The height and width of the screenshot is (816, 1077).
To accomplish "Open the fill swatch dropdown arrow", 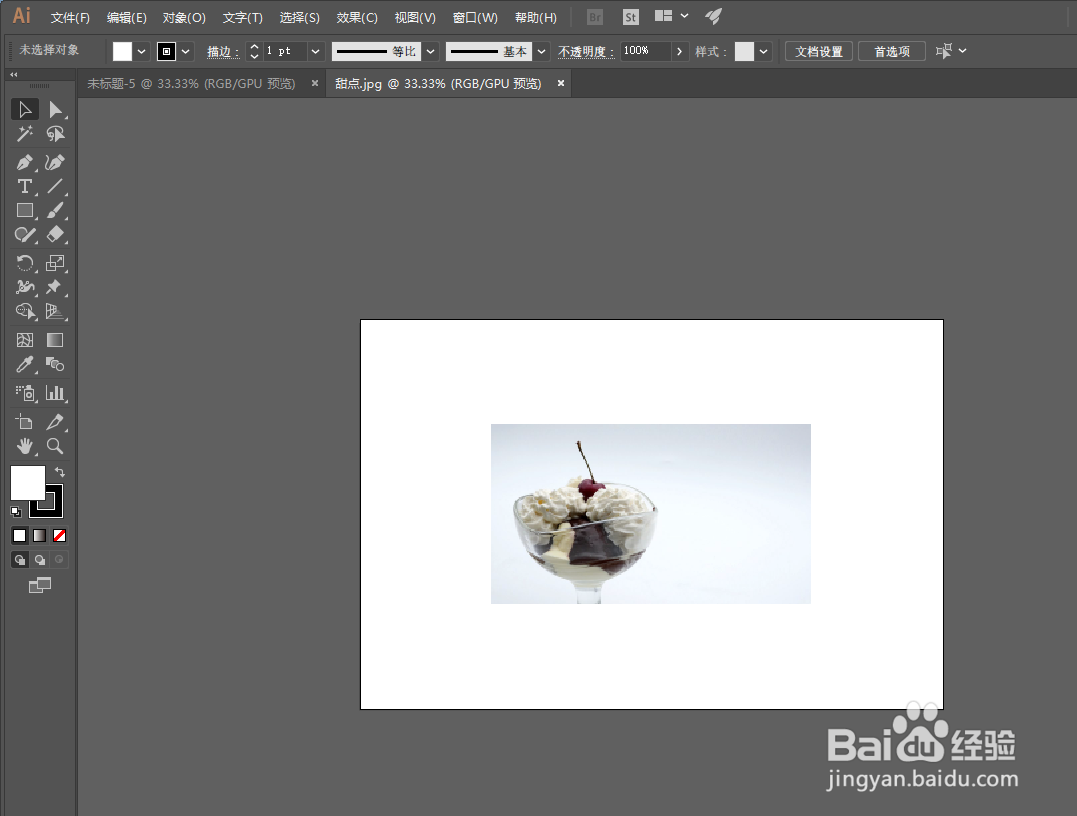I will tap(141, 52).
